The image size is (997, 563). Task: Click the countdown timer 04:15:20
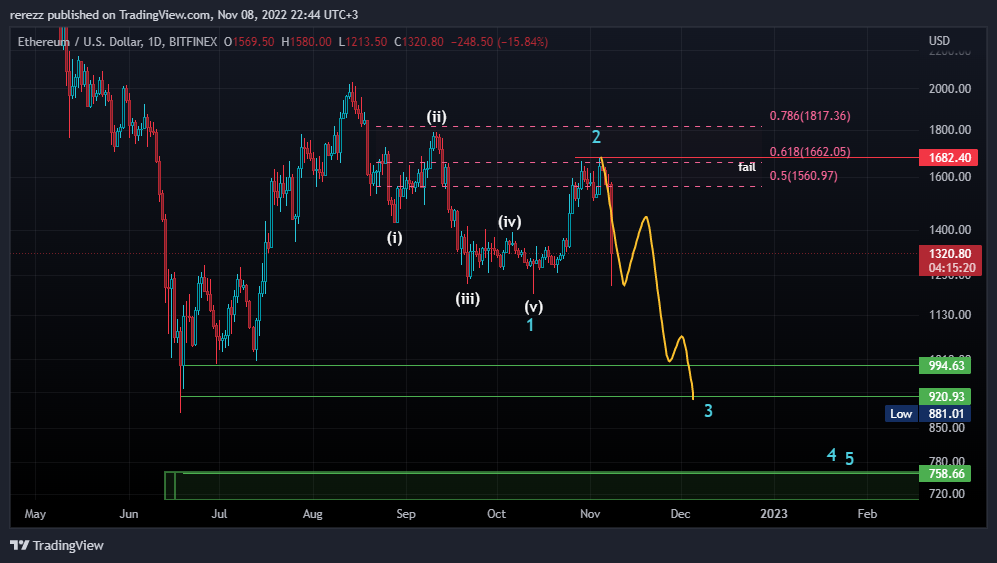click(x=952, y=268)
